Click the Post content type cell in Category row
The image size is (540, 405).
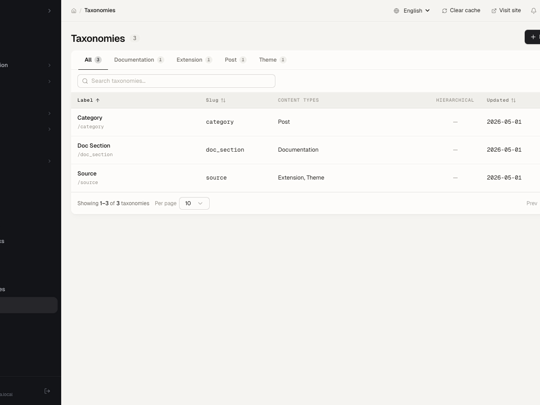[x=284, y=122]
